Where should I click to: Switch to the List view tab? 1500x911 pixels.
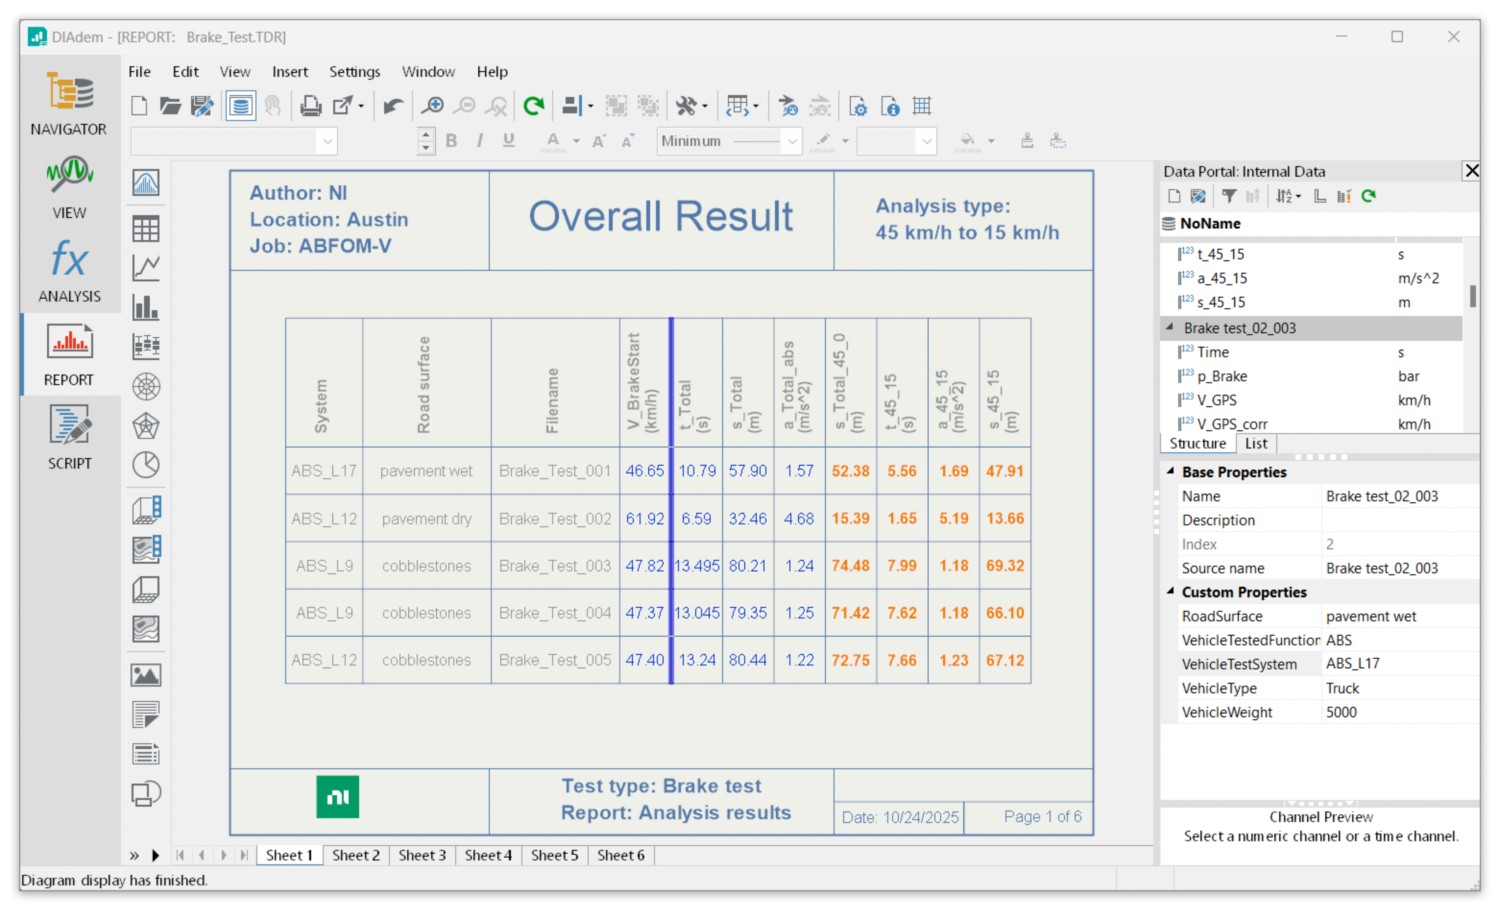pyautogui.click(x=1256, y=443)
